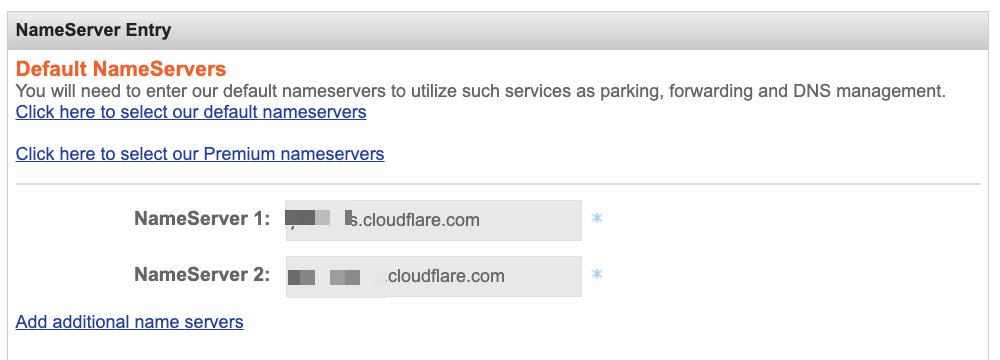Click the NameServer Entry header bar
1000x360 pixels.
pos(497,30)
